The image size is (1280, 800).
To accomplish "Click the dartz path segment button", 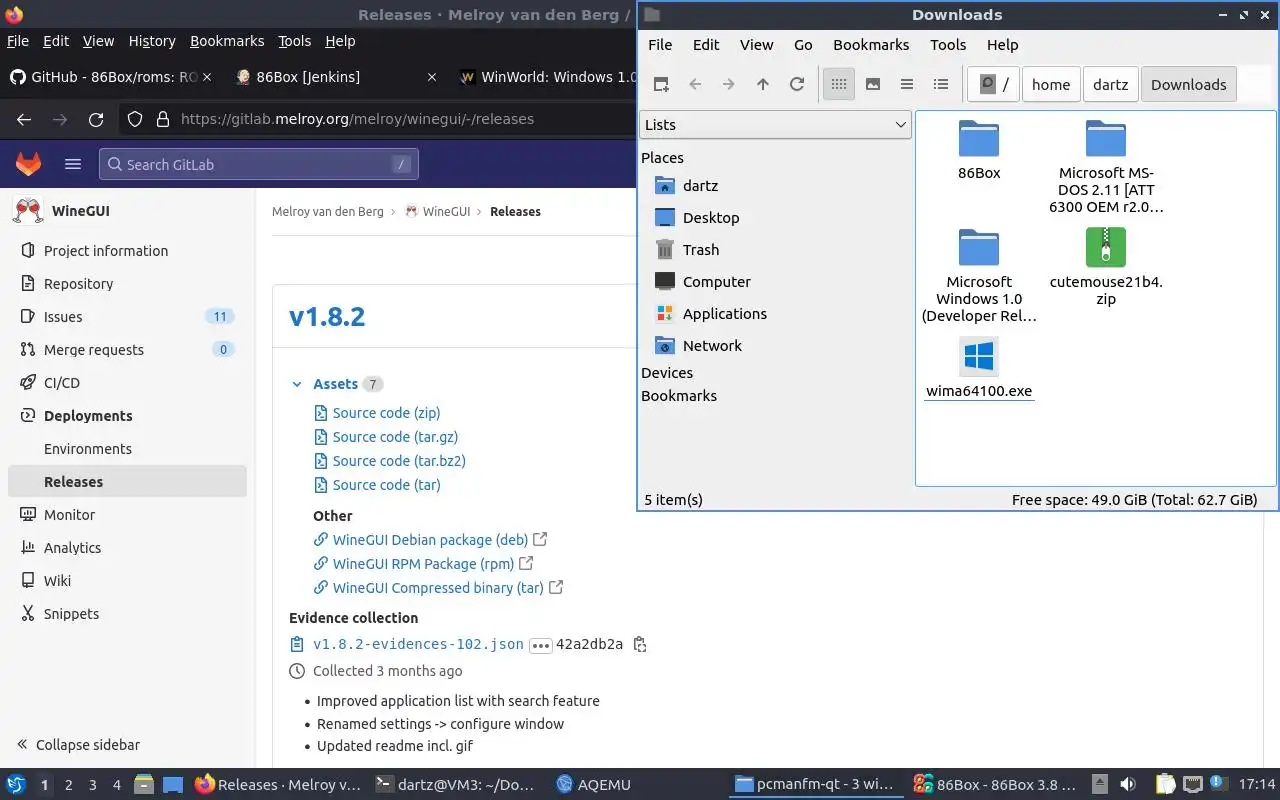I will 1110,85.
